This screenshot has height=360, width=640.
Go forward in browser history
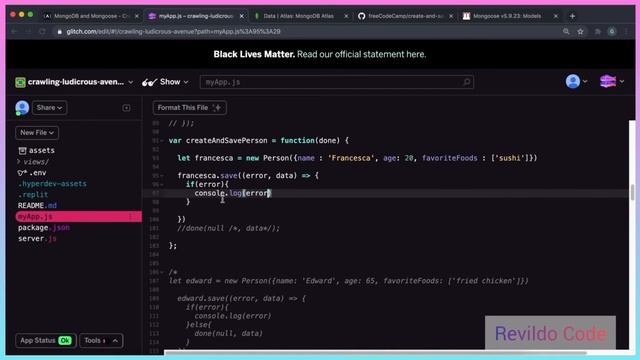28,31
